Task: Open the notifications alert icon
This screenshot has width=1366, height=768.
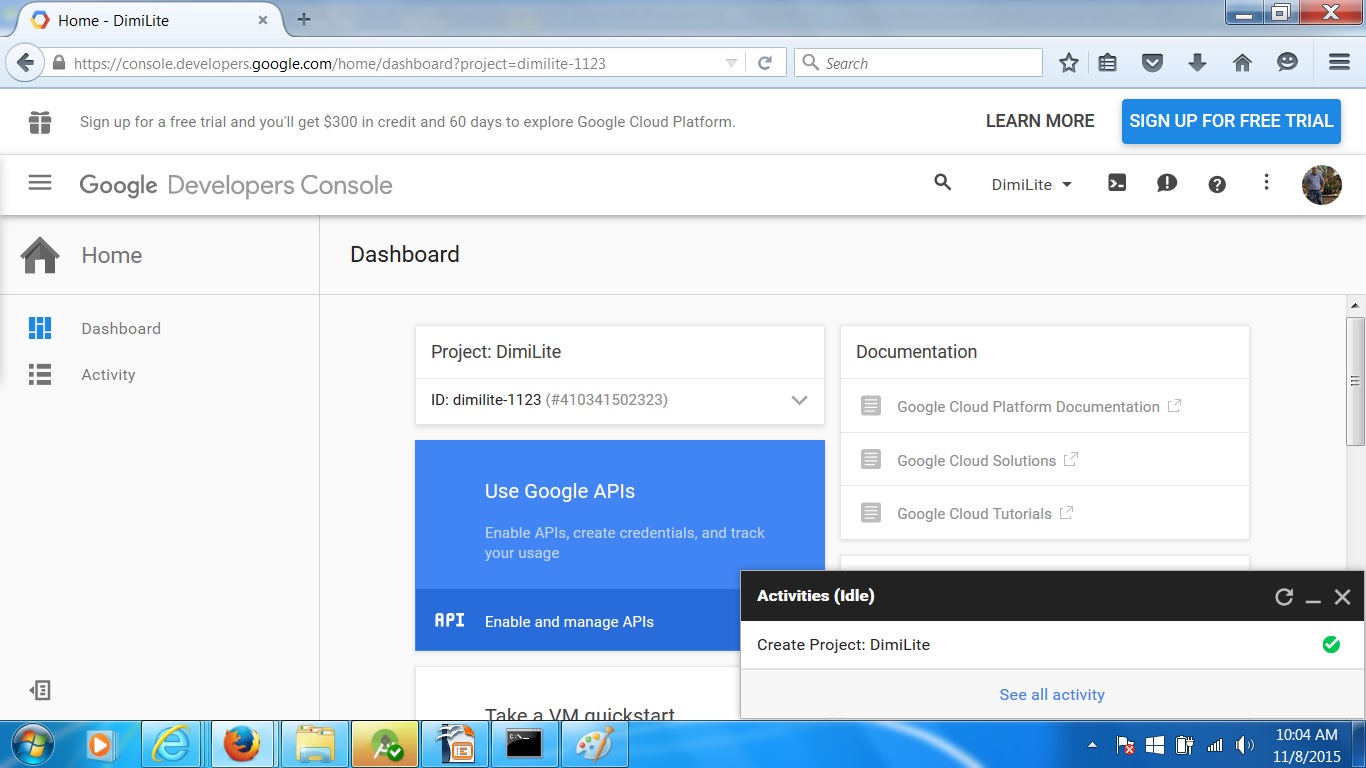Action: 1167,184
